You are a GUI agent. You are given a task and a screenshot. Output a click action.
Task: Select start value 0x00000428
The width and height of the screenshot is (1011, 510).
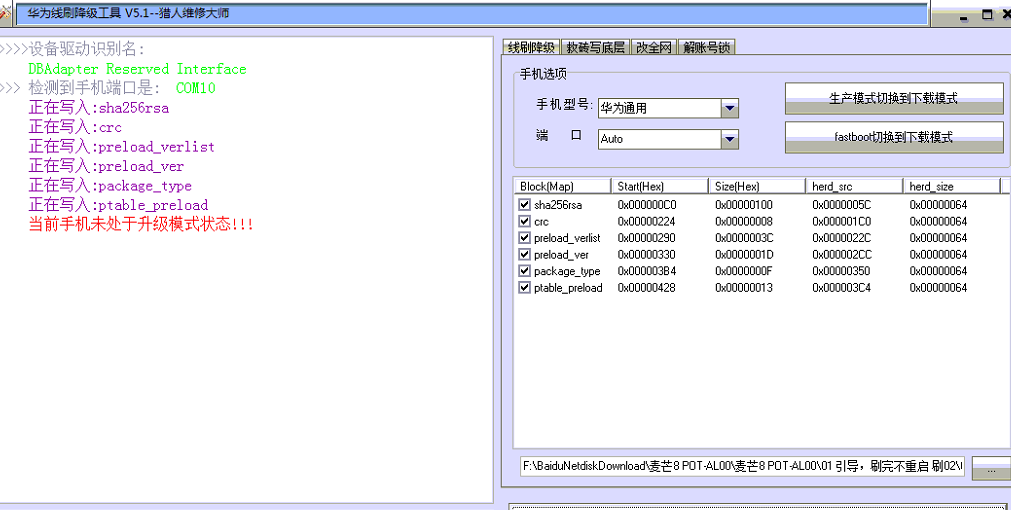pyautogui.click(x=647, y=288)
